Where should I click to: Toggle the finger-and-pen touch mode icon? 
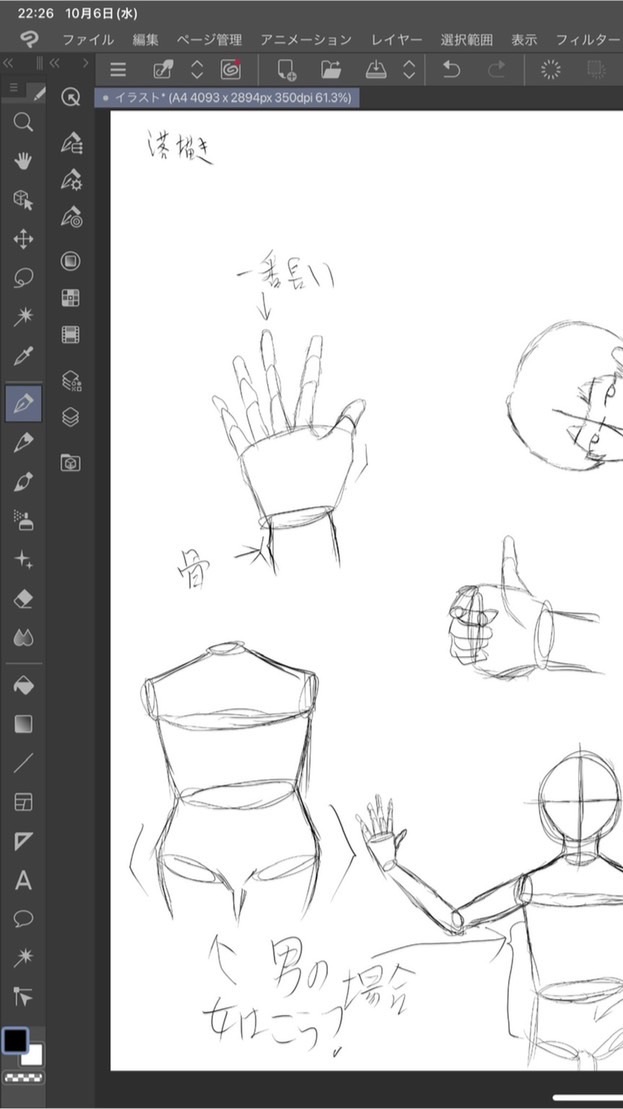click(x=163, y=69)
